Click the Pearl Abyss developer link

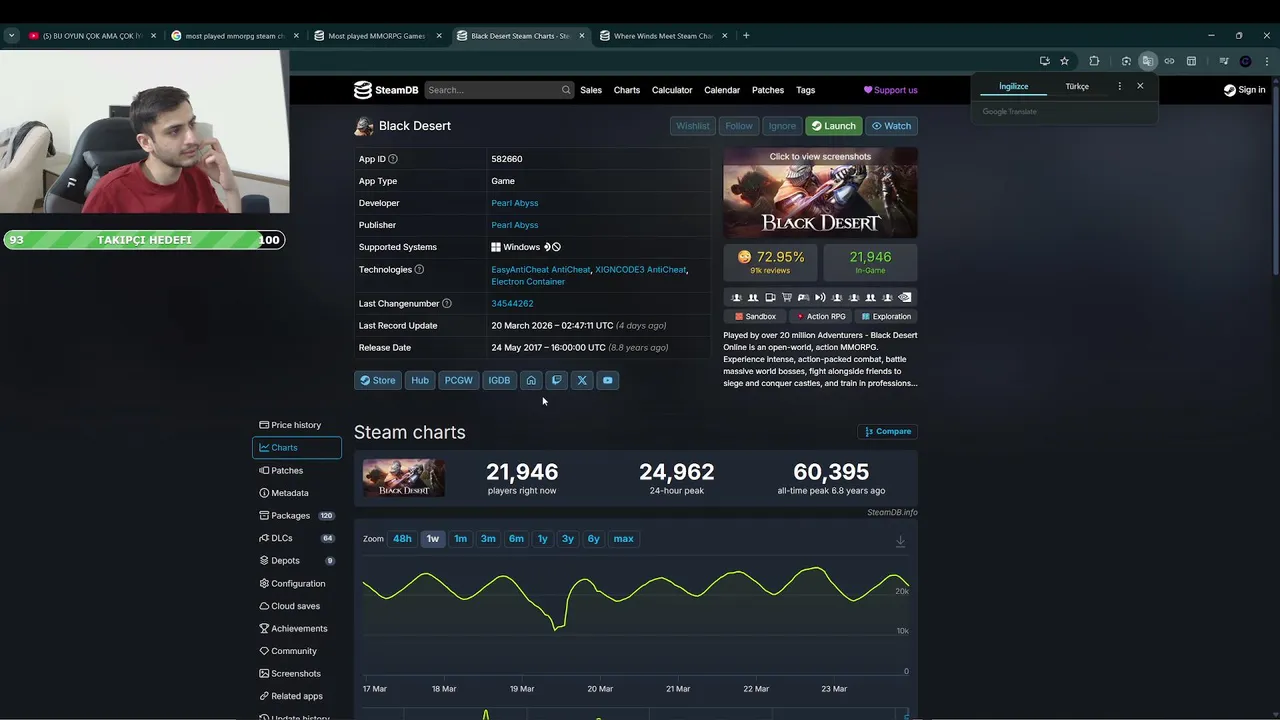515,203
